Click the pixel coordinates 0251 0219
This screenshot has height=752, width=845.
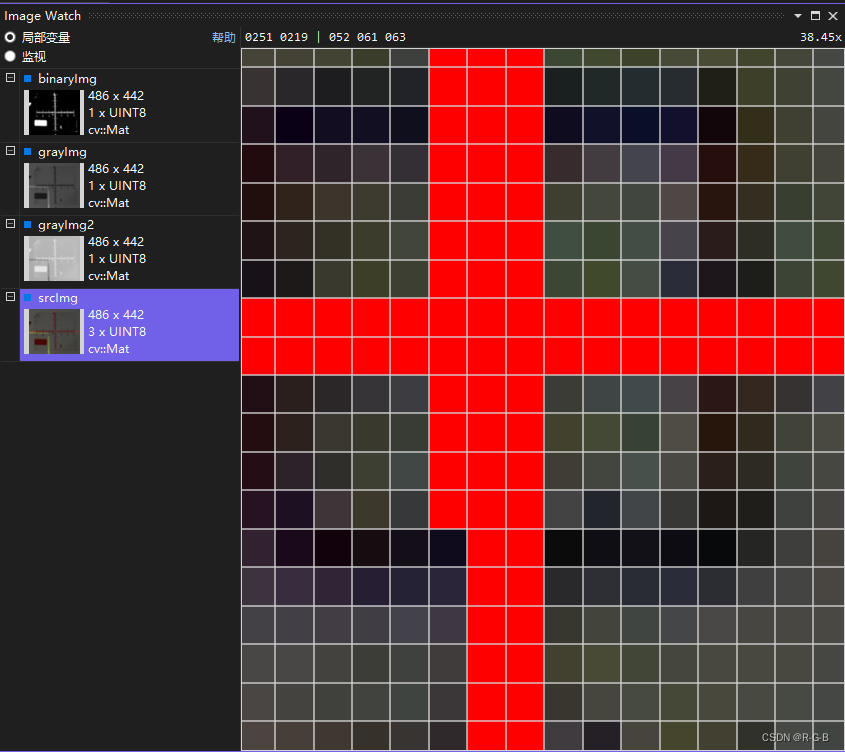click(x=276, y=37)
